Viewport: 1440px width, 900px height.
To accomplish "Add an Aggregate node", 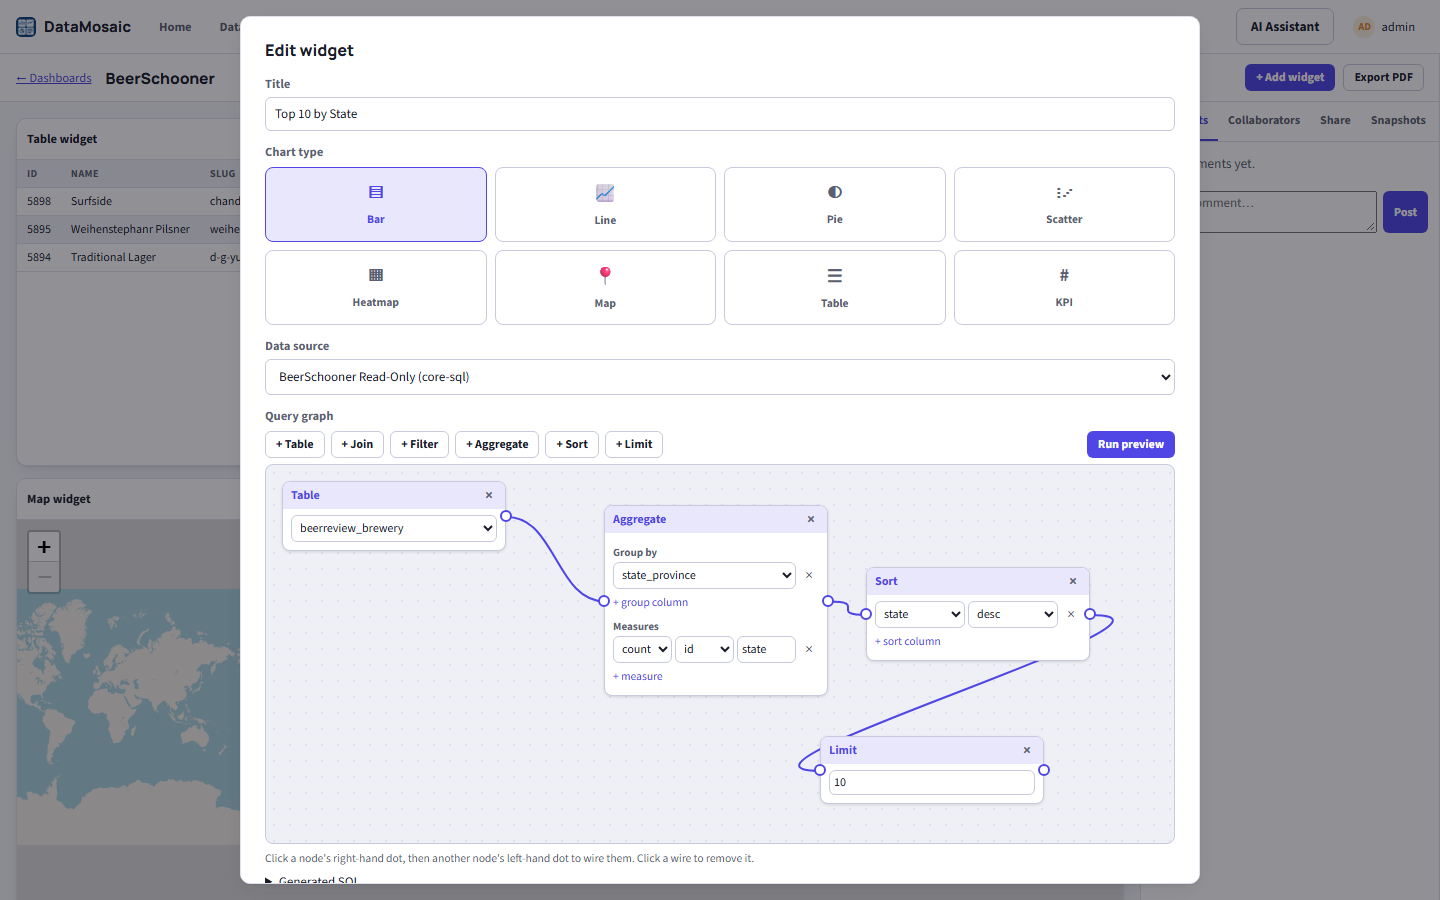I will click(x=497, y=444).
